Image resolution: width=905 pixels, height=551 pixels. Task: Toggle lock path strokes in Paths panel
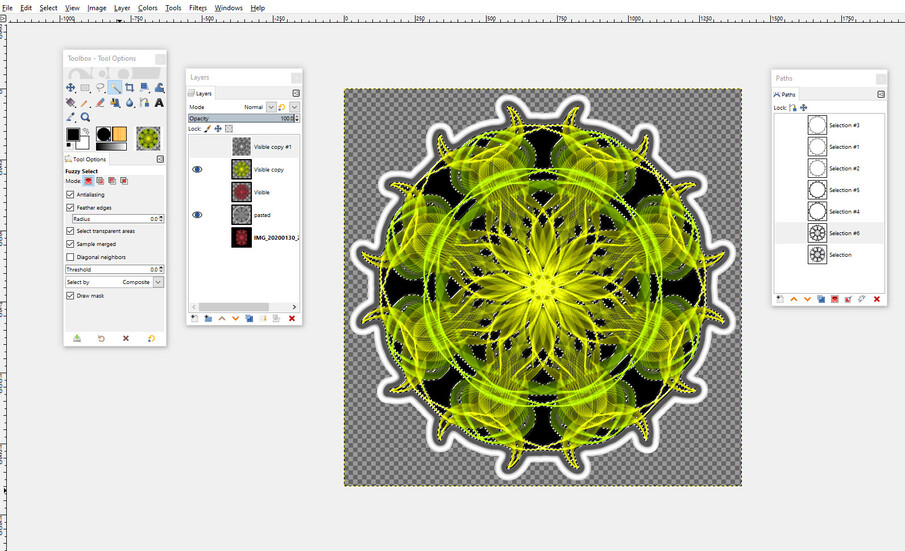793,107
